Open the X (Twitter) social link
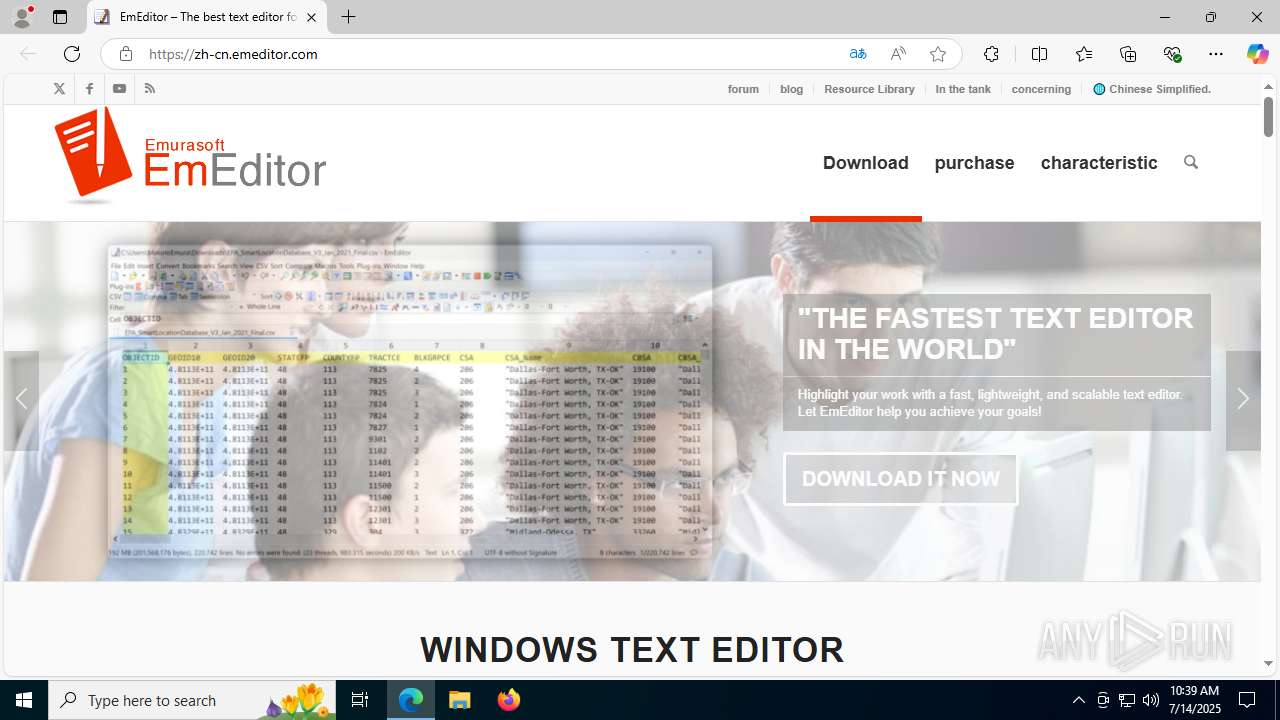 click(x=59, y=89)
